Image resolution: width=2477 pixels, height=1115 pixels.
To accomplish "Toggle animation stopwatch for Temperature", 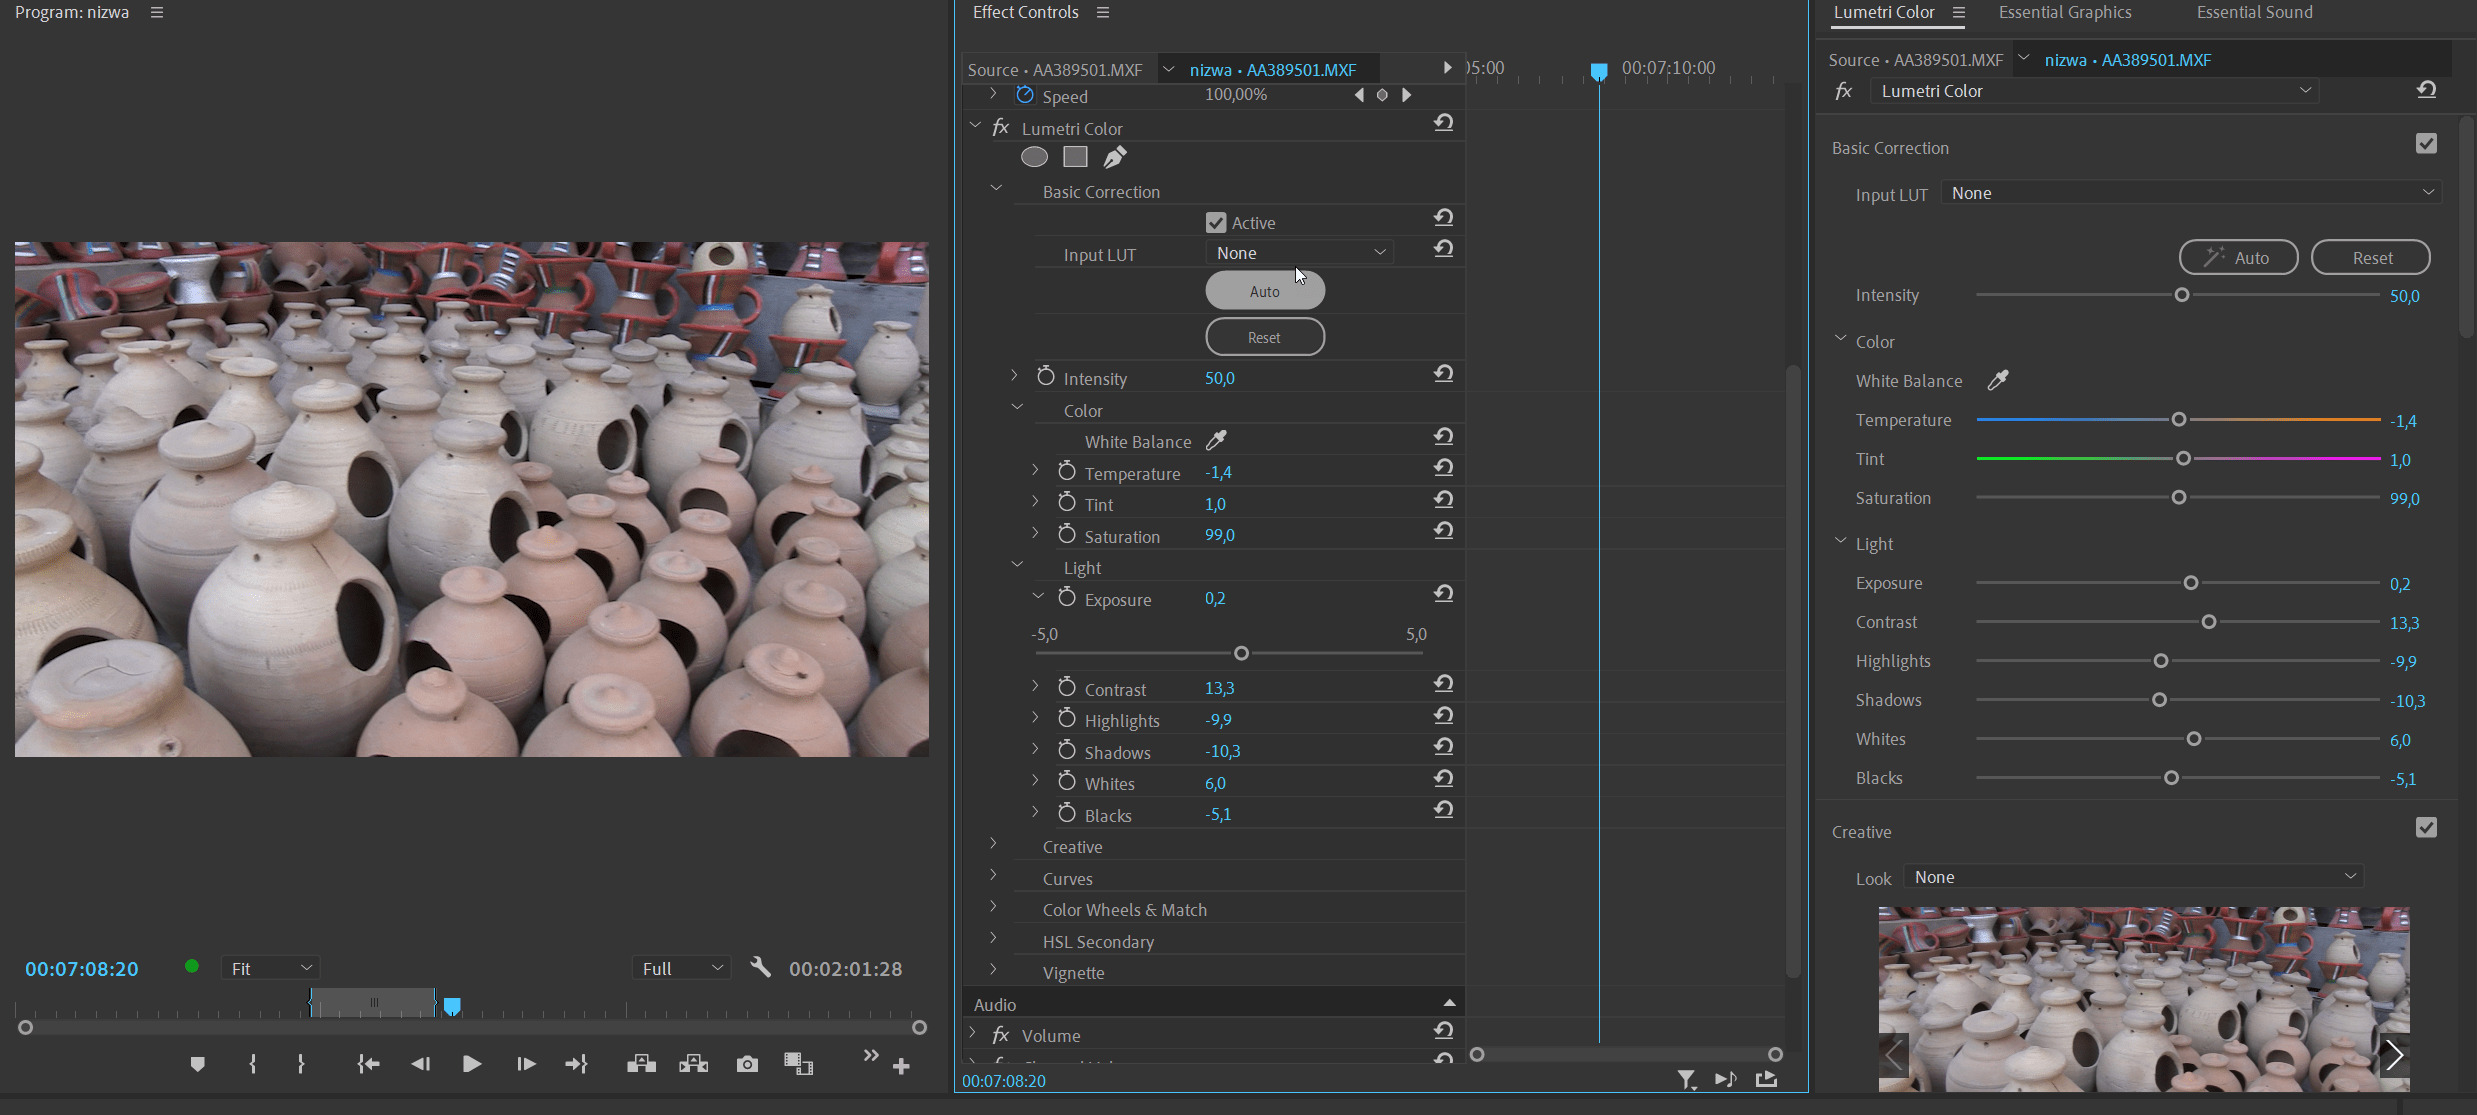I will 1066,471.
